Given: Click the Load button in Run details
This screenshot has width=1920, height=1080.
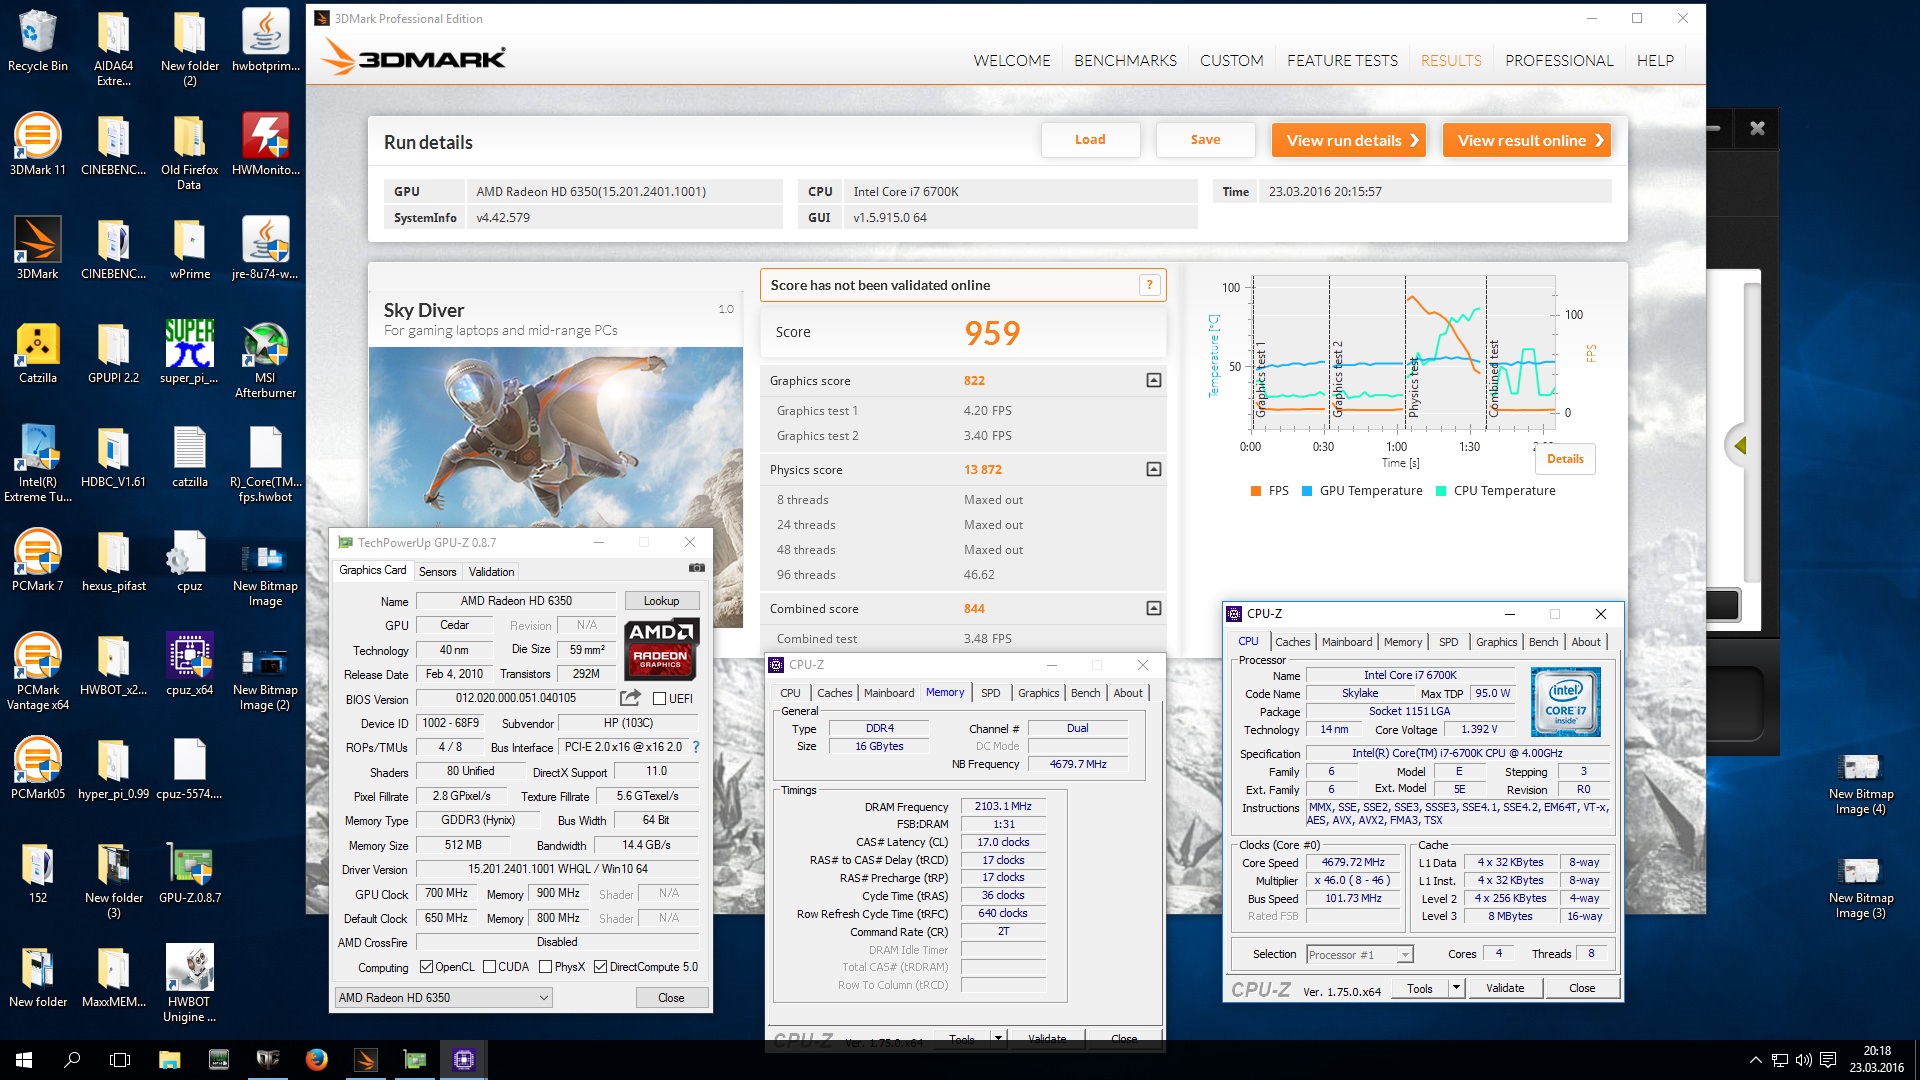Looking at the screenshot, I should 1090,140.
